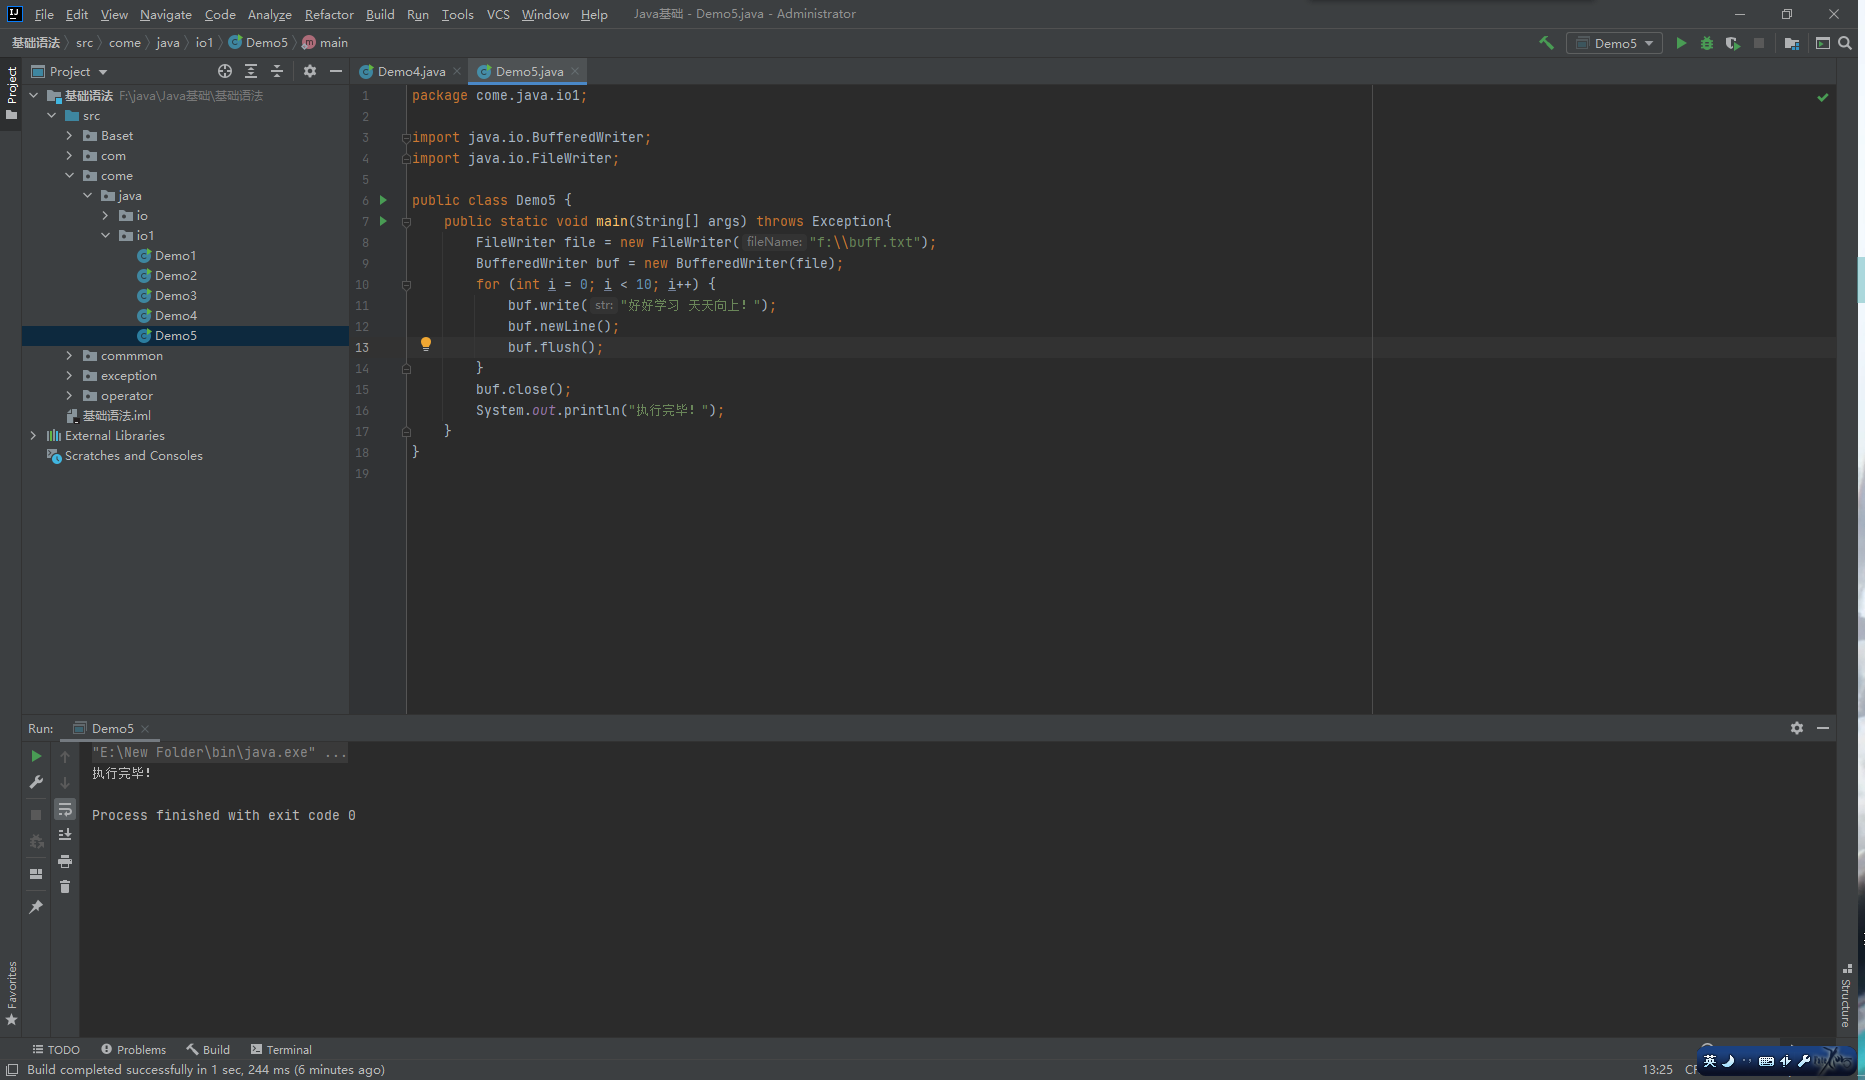Expand the Baset folder

point(69,136)
